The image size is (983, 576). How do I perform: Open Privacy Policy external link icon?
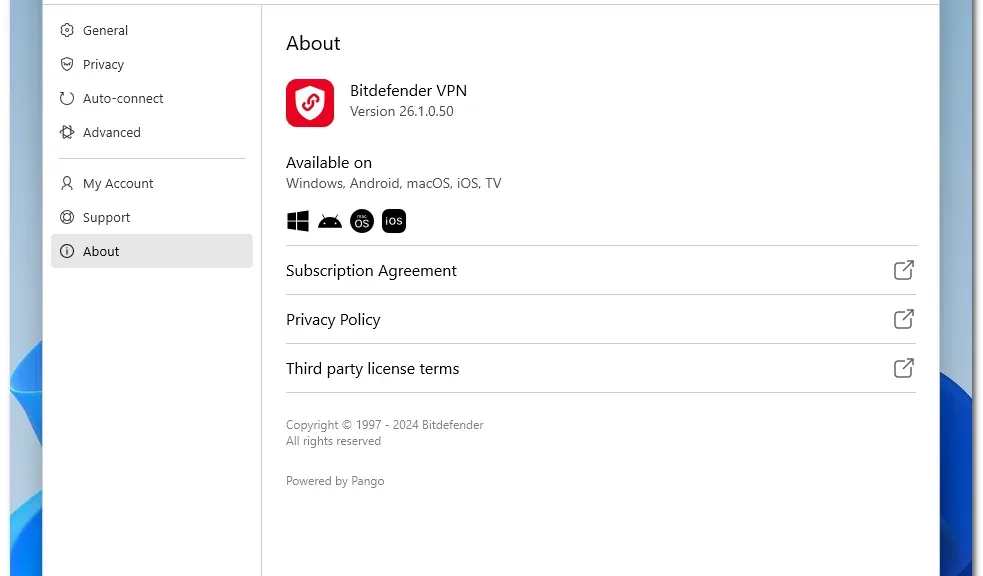pyautogui.click(x=903, y=319)
